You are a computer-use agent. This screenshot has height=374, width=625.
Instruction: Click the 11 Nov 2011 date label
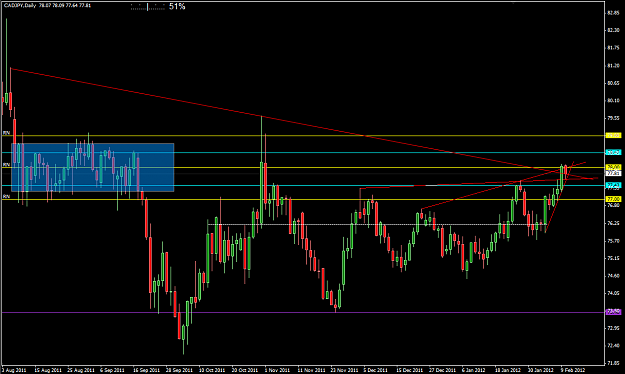311,370
